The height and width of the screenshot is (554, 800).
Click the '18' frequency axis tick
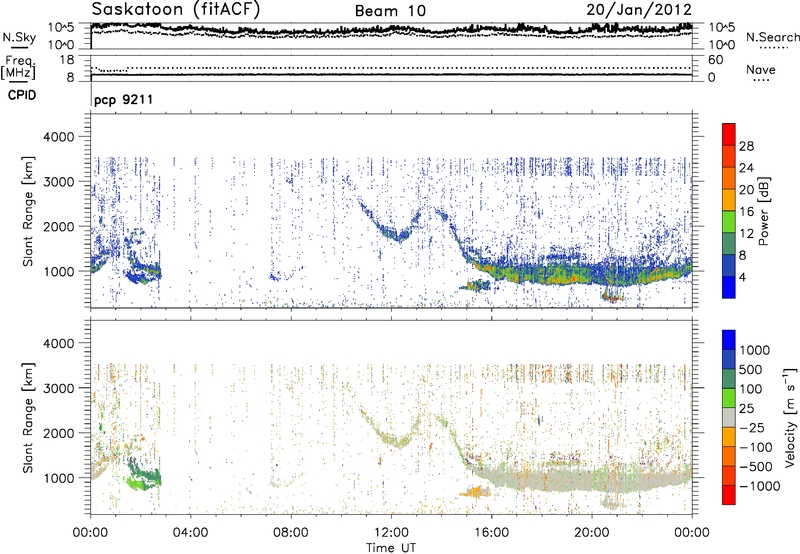tap(67, 60)
